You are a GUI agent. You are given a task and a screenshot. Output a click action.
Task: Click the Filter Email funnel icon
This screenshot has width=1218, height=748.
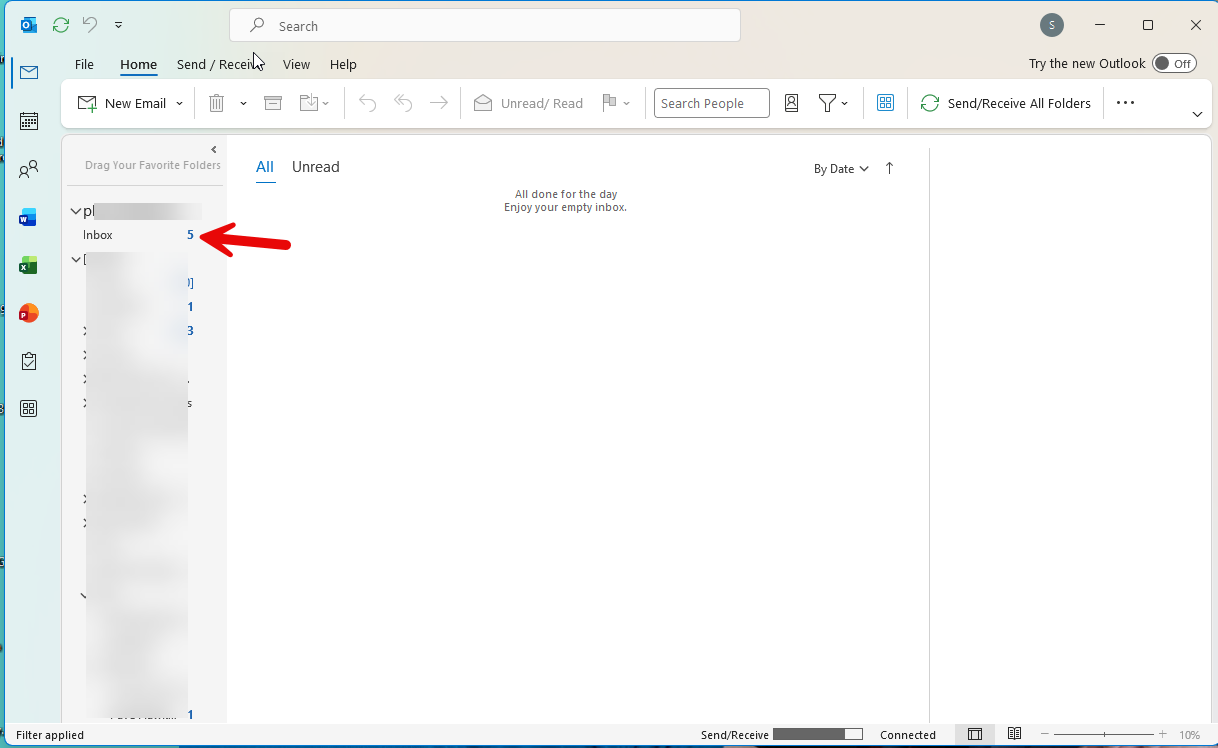pyautogui.click(x=827, y=103)
